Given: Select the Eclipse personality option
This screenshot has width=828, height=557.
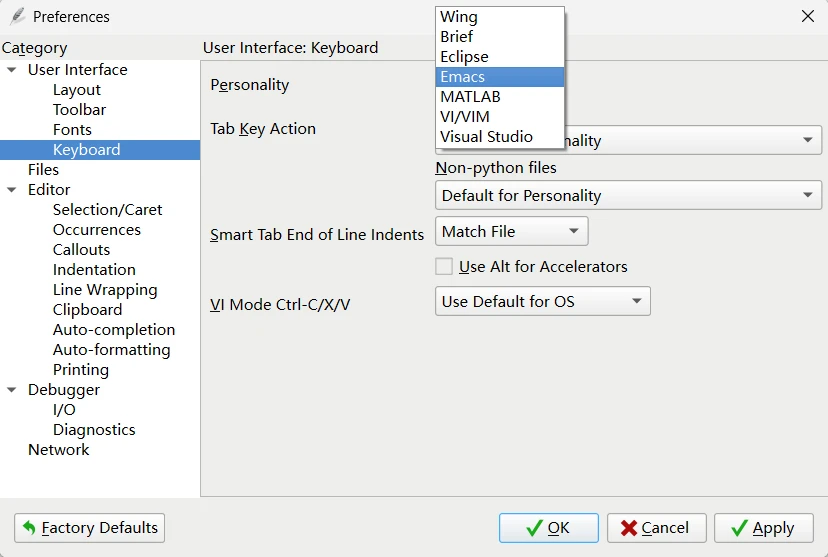Looking at the screenshot, I should (500, 57).
